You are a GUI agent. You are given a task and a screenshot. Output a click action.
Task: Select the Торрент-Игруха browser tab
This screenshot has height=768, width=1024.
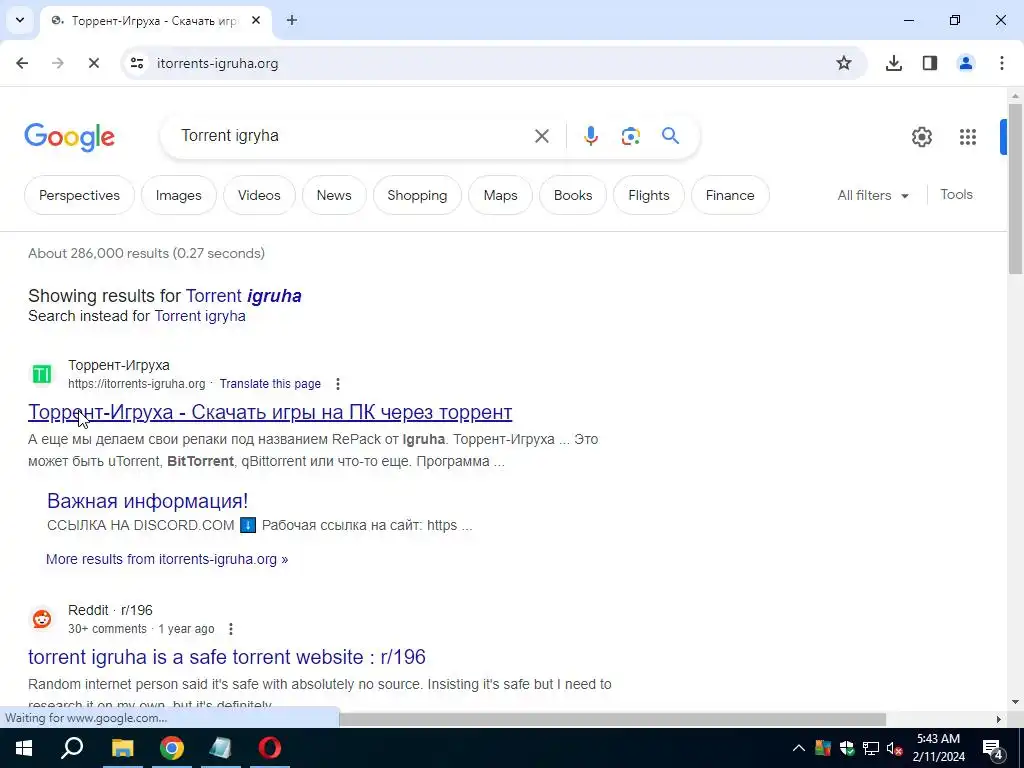[x=156, y=21]
